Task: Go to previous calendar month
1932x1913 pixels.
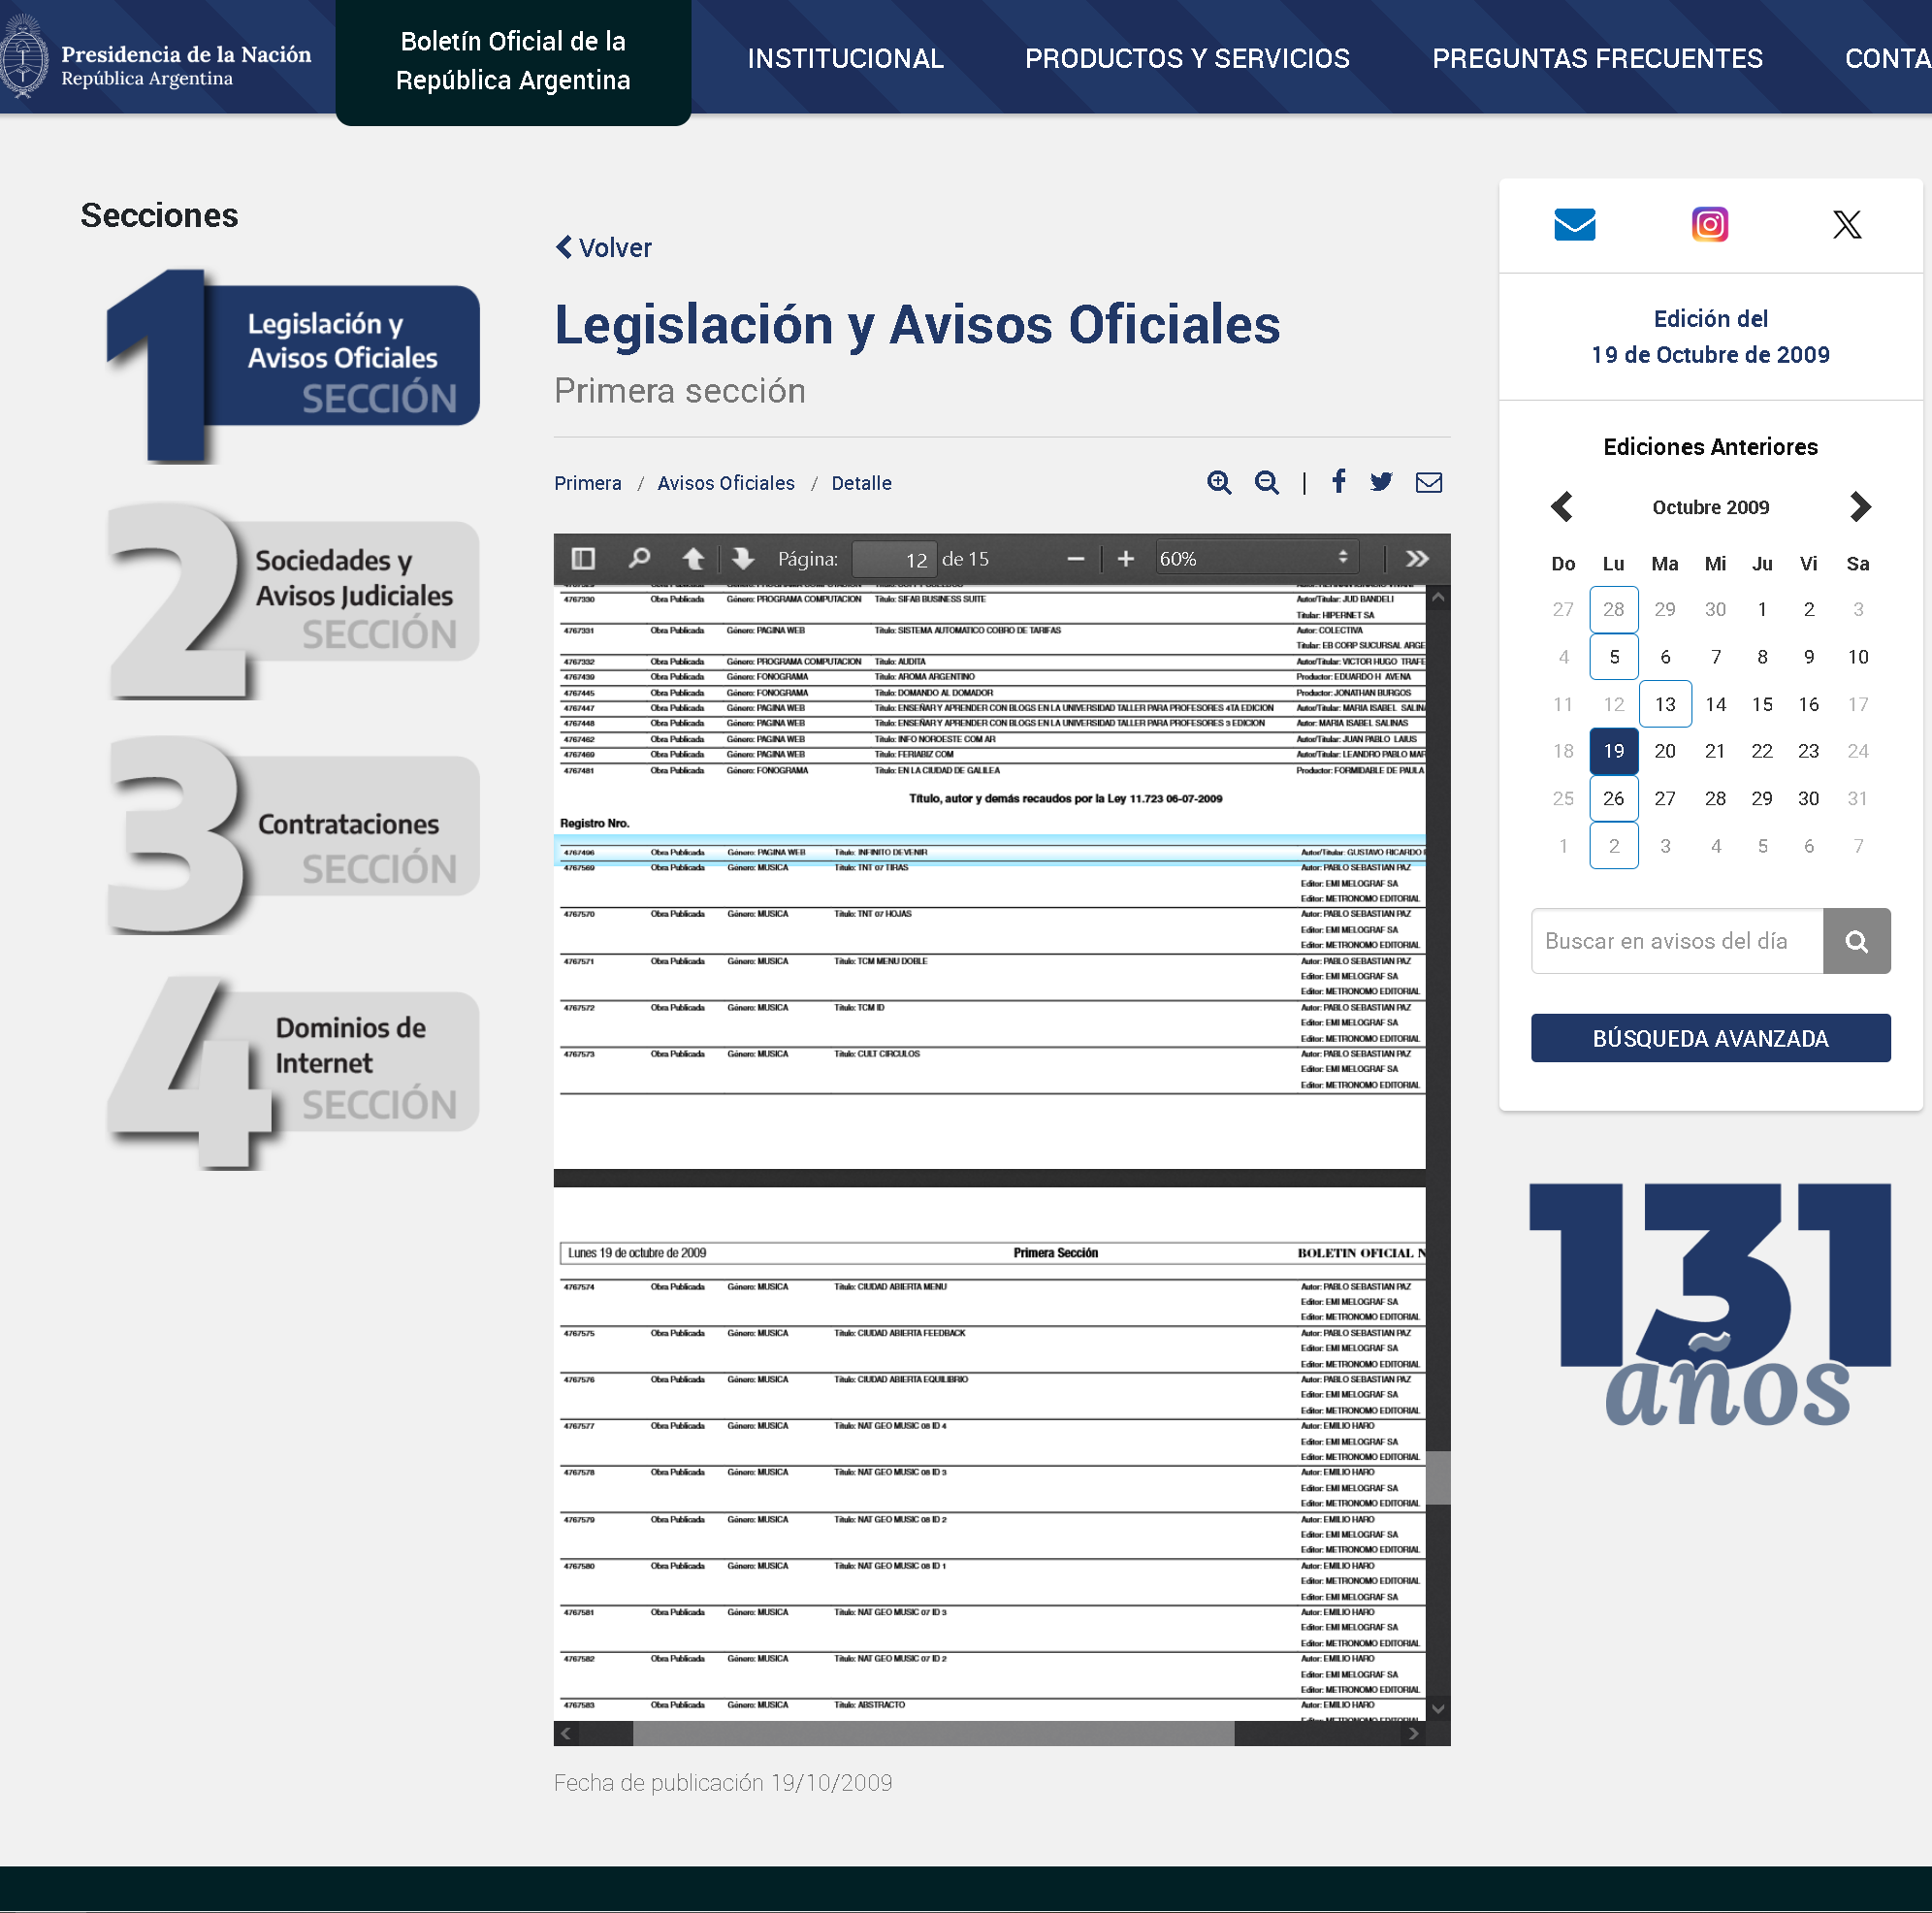Action: tap(1562, 506)
